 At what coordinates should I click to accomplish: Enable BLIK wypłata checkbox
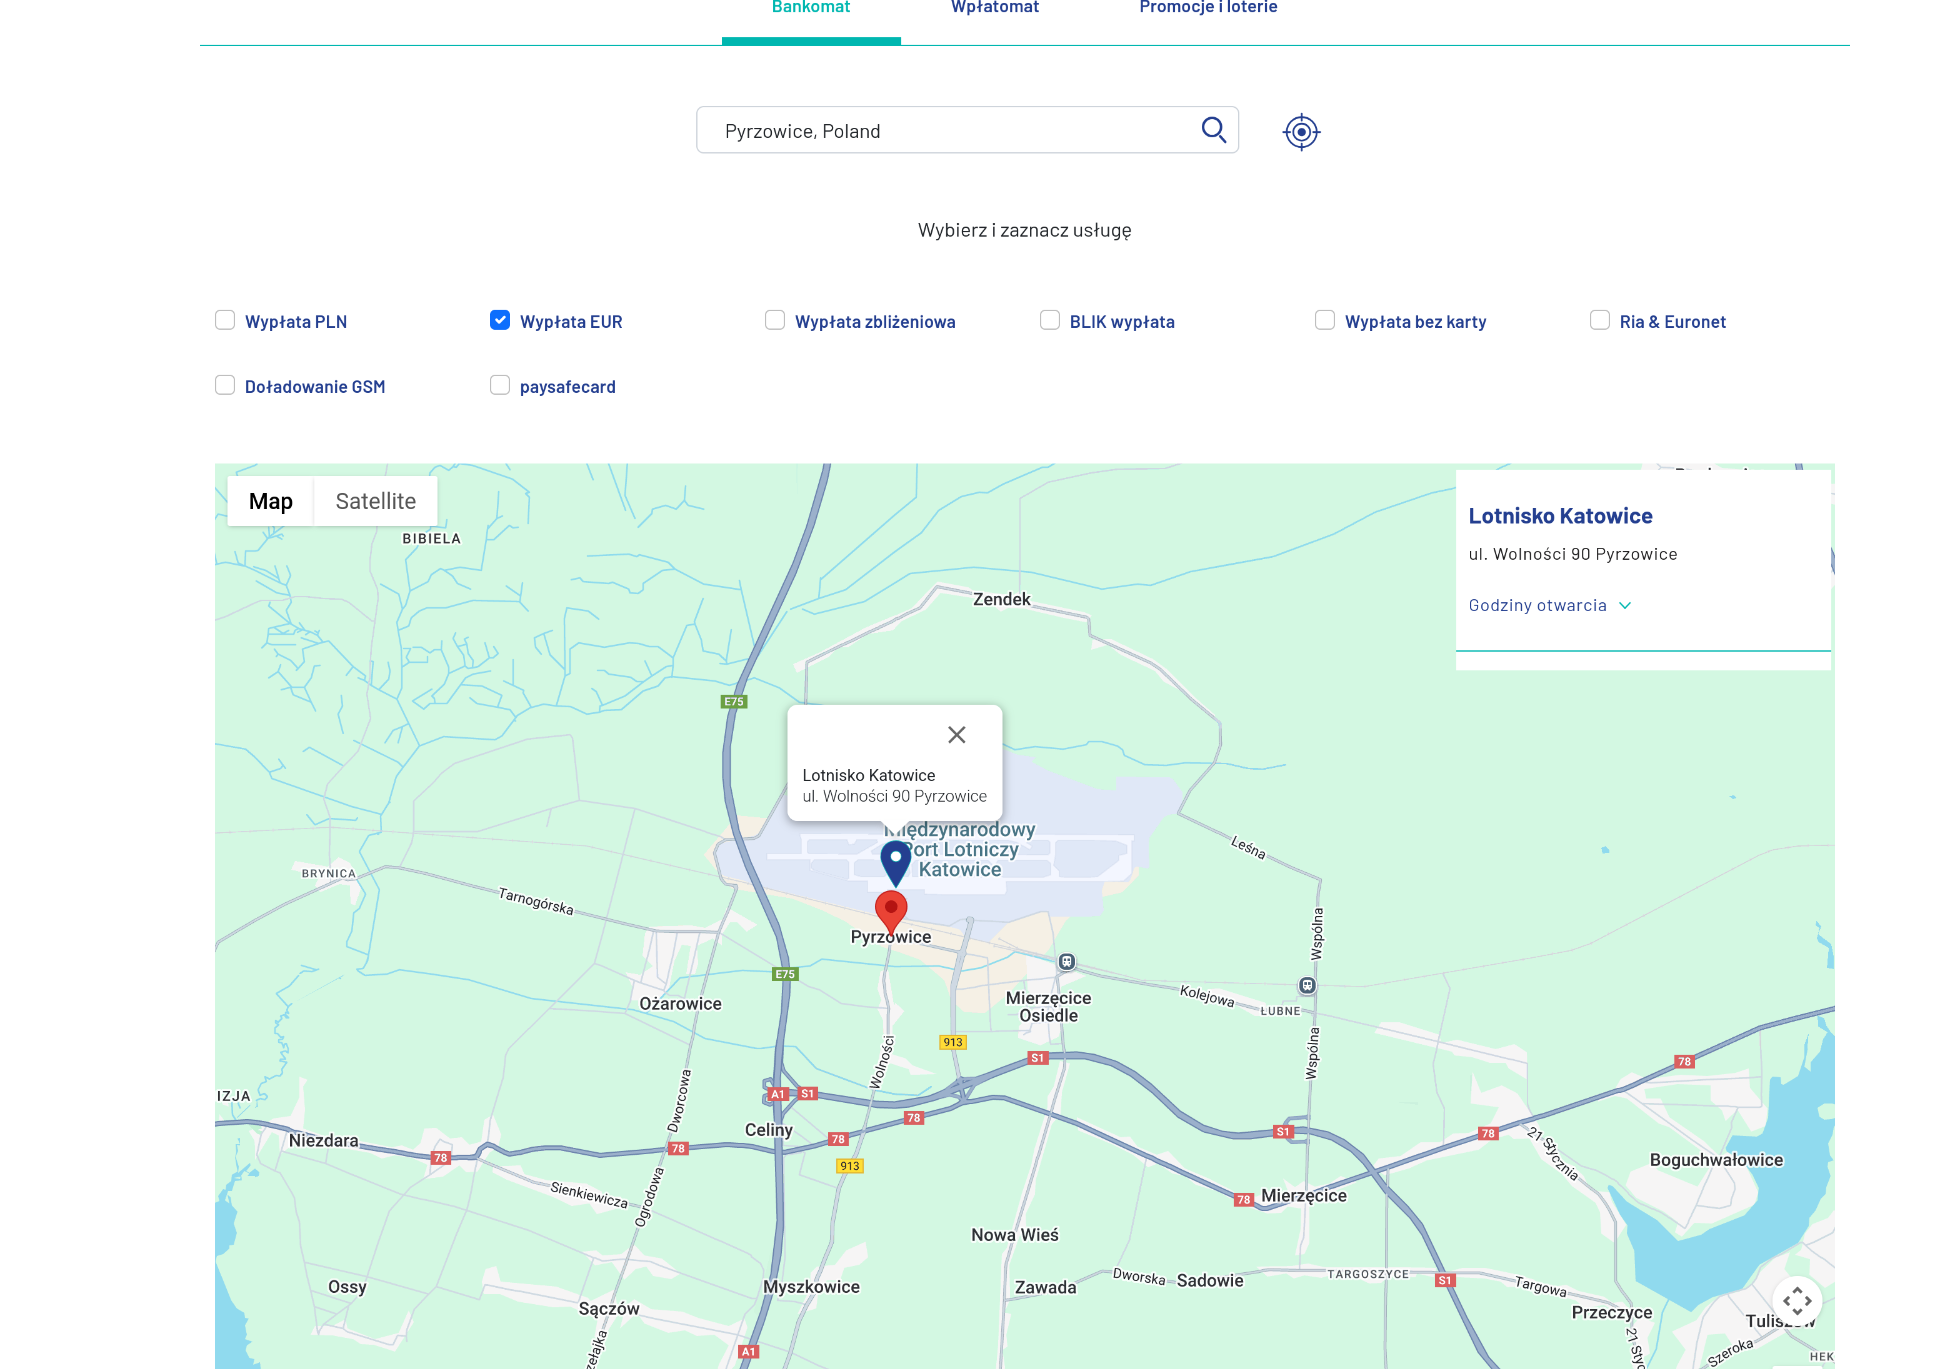pyautogui.click(x=1050, y=320)
